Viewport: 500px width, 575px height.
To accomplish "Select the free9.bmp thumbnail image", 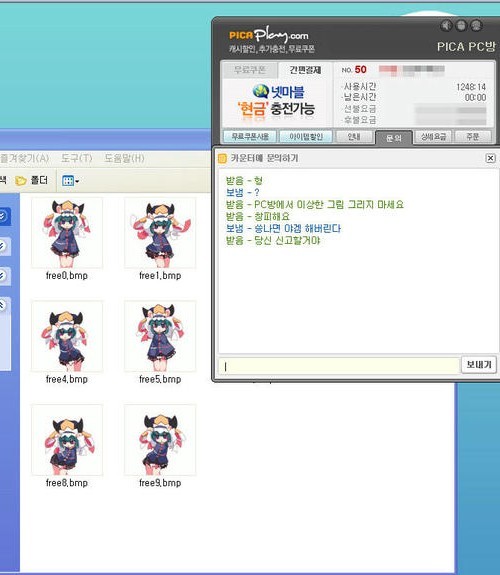I will pyautogui.click(x=160, y=440).
